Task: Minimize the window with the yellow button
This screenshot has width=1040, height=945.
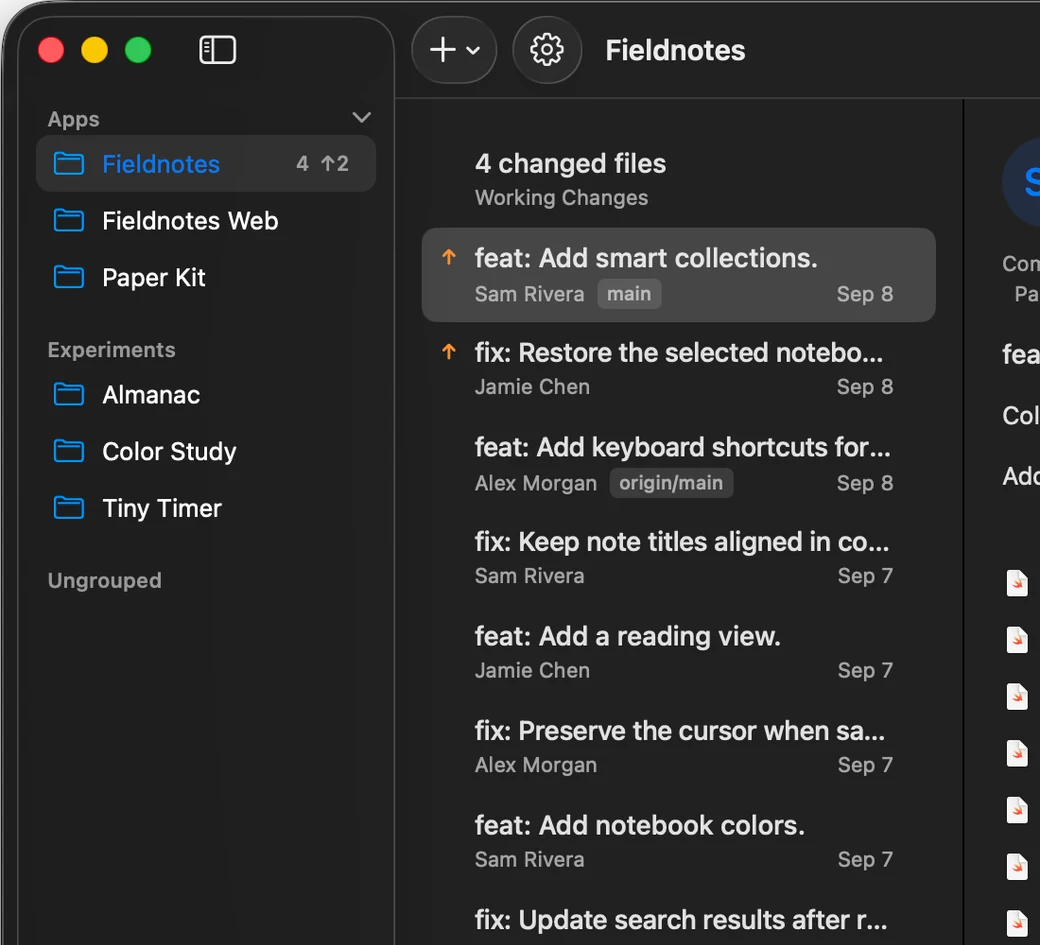Action: (94, 50)
